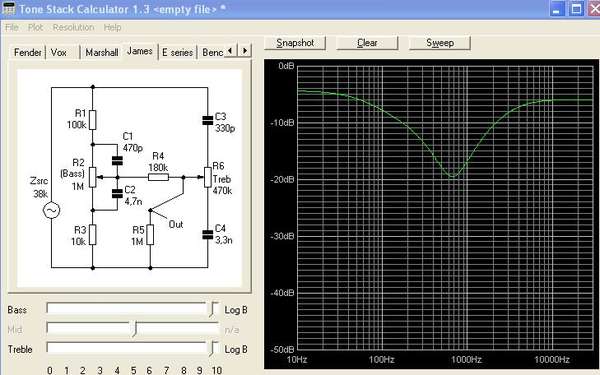600x375 pixels.
Task: Click the Log B label beside Bass
Action: pos(236,310)
